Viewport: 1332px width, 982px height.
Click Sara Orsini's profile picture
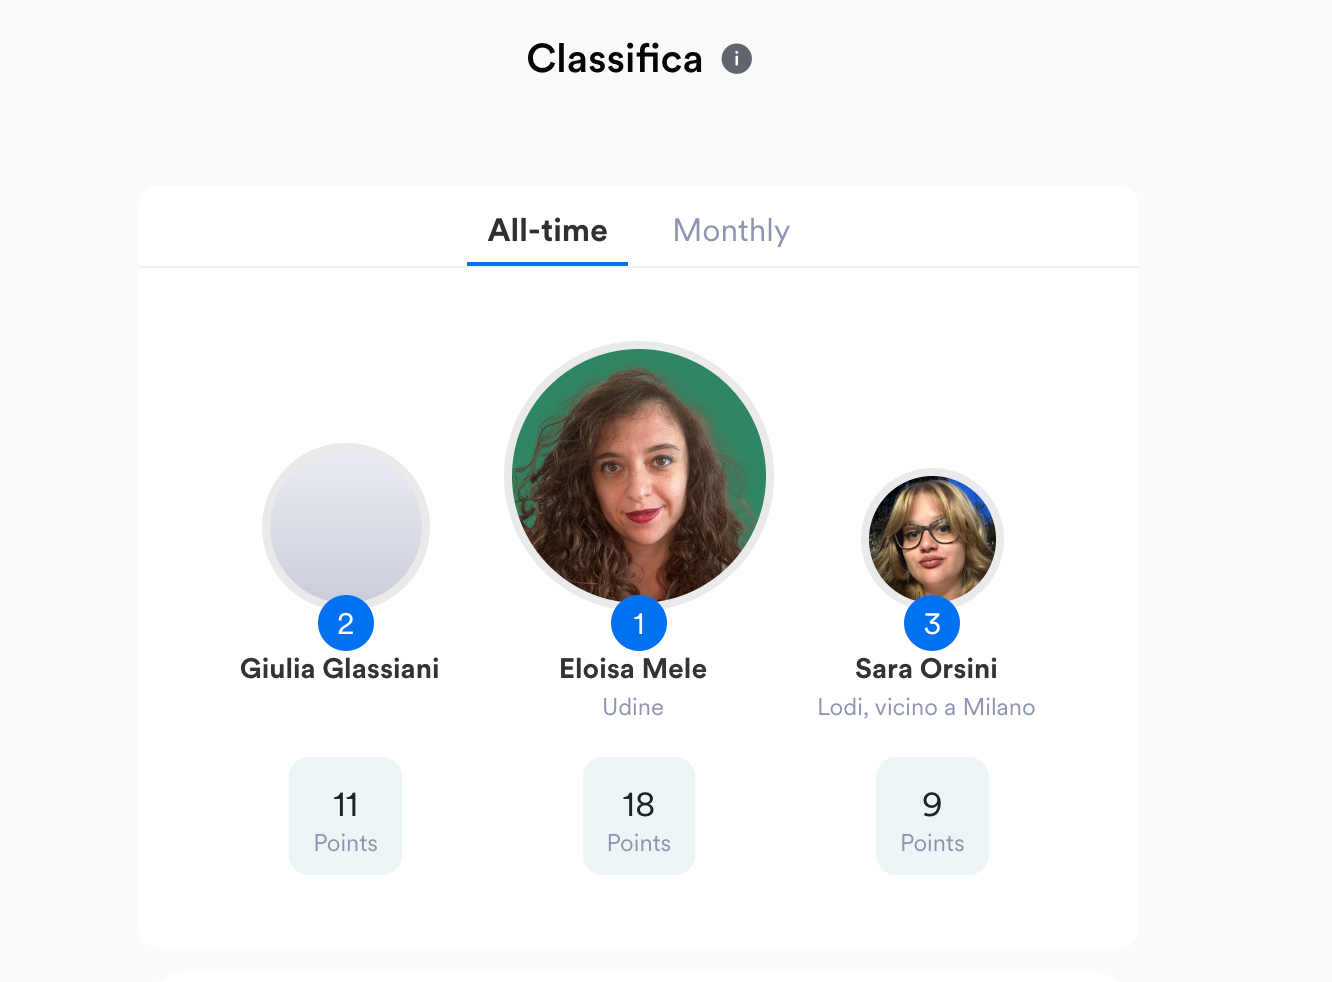(x=932, y=537)
